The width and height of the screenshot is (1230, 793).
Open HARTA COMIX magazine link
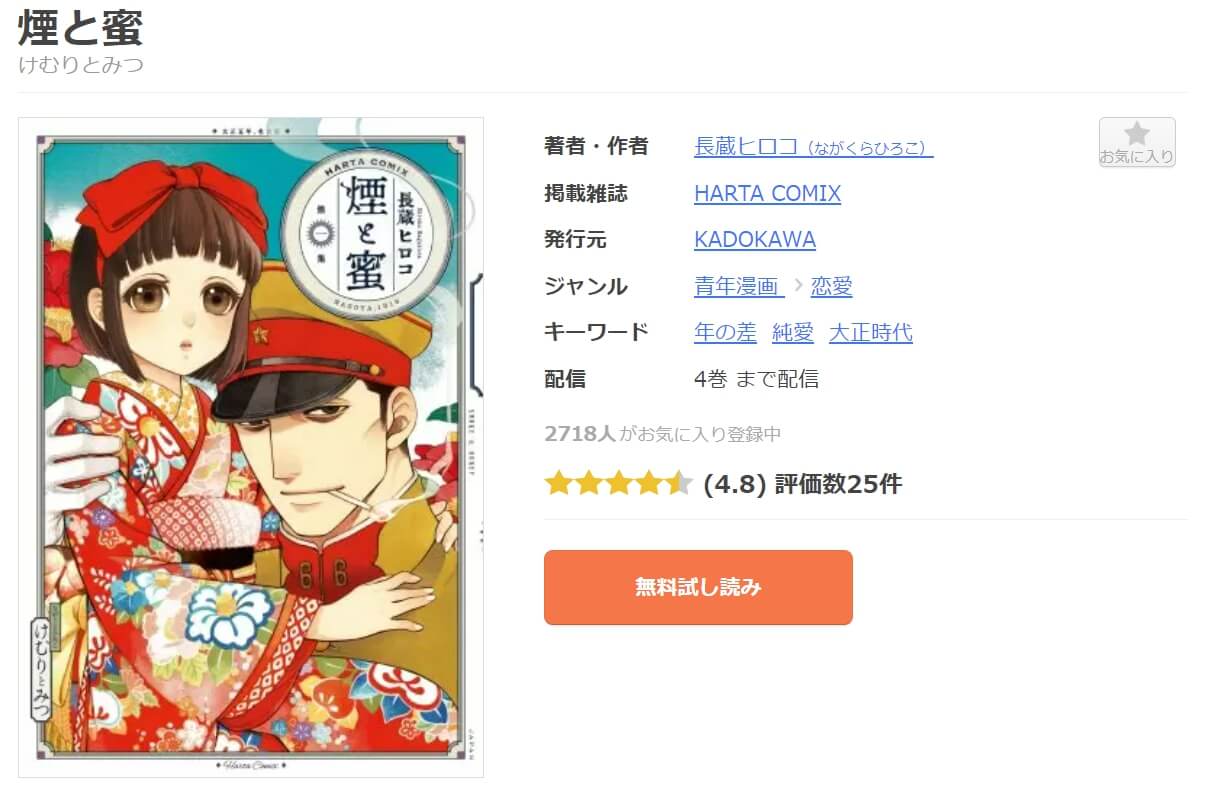(x=767, y=193)
